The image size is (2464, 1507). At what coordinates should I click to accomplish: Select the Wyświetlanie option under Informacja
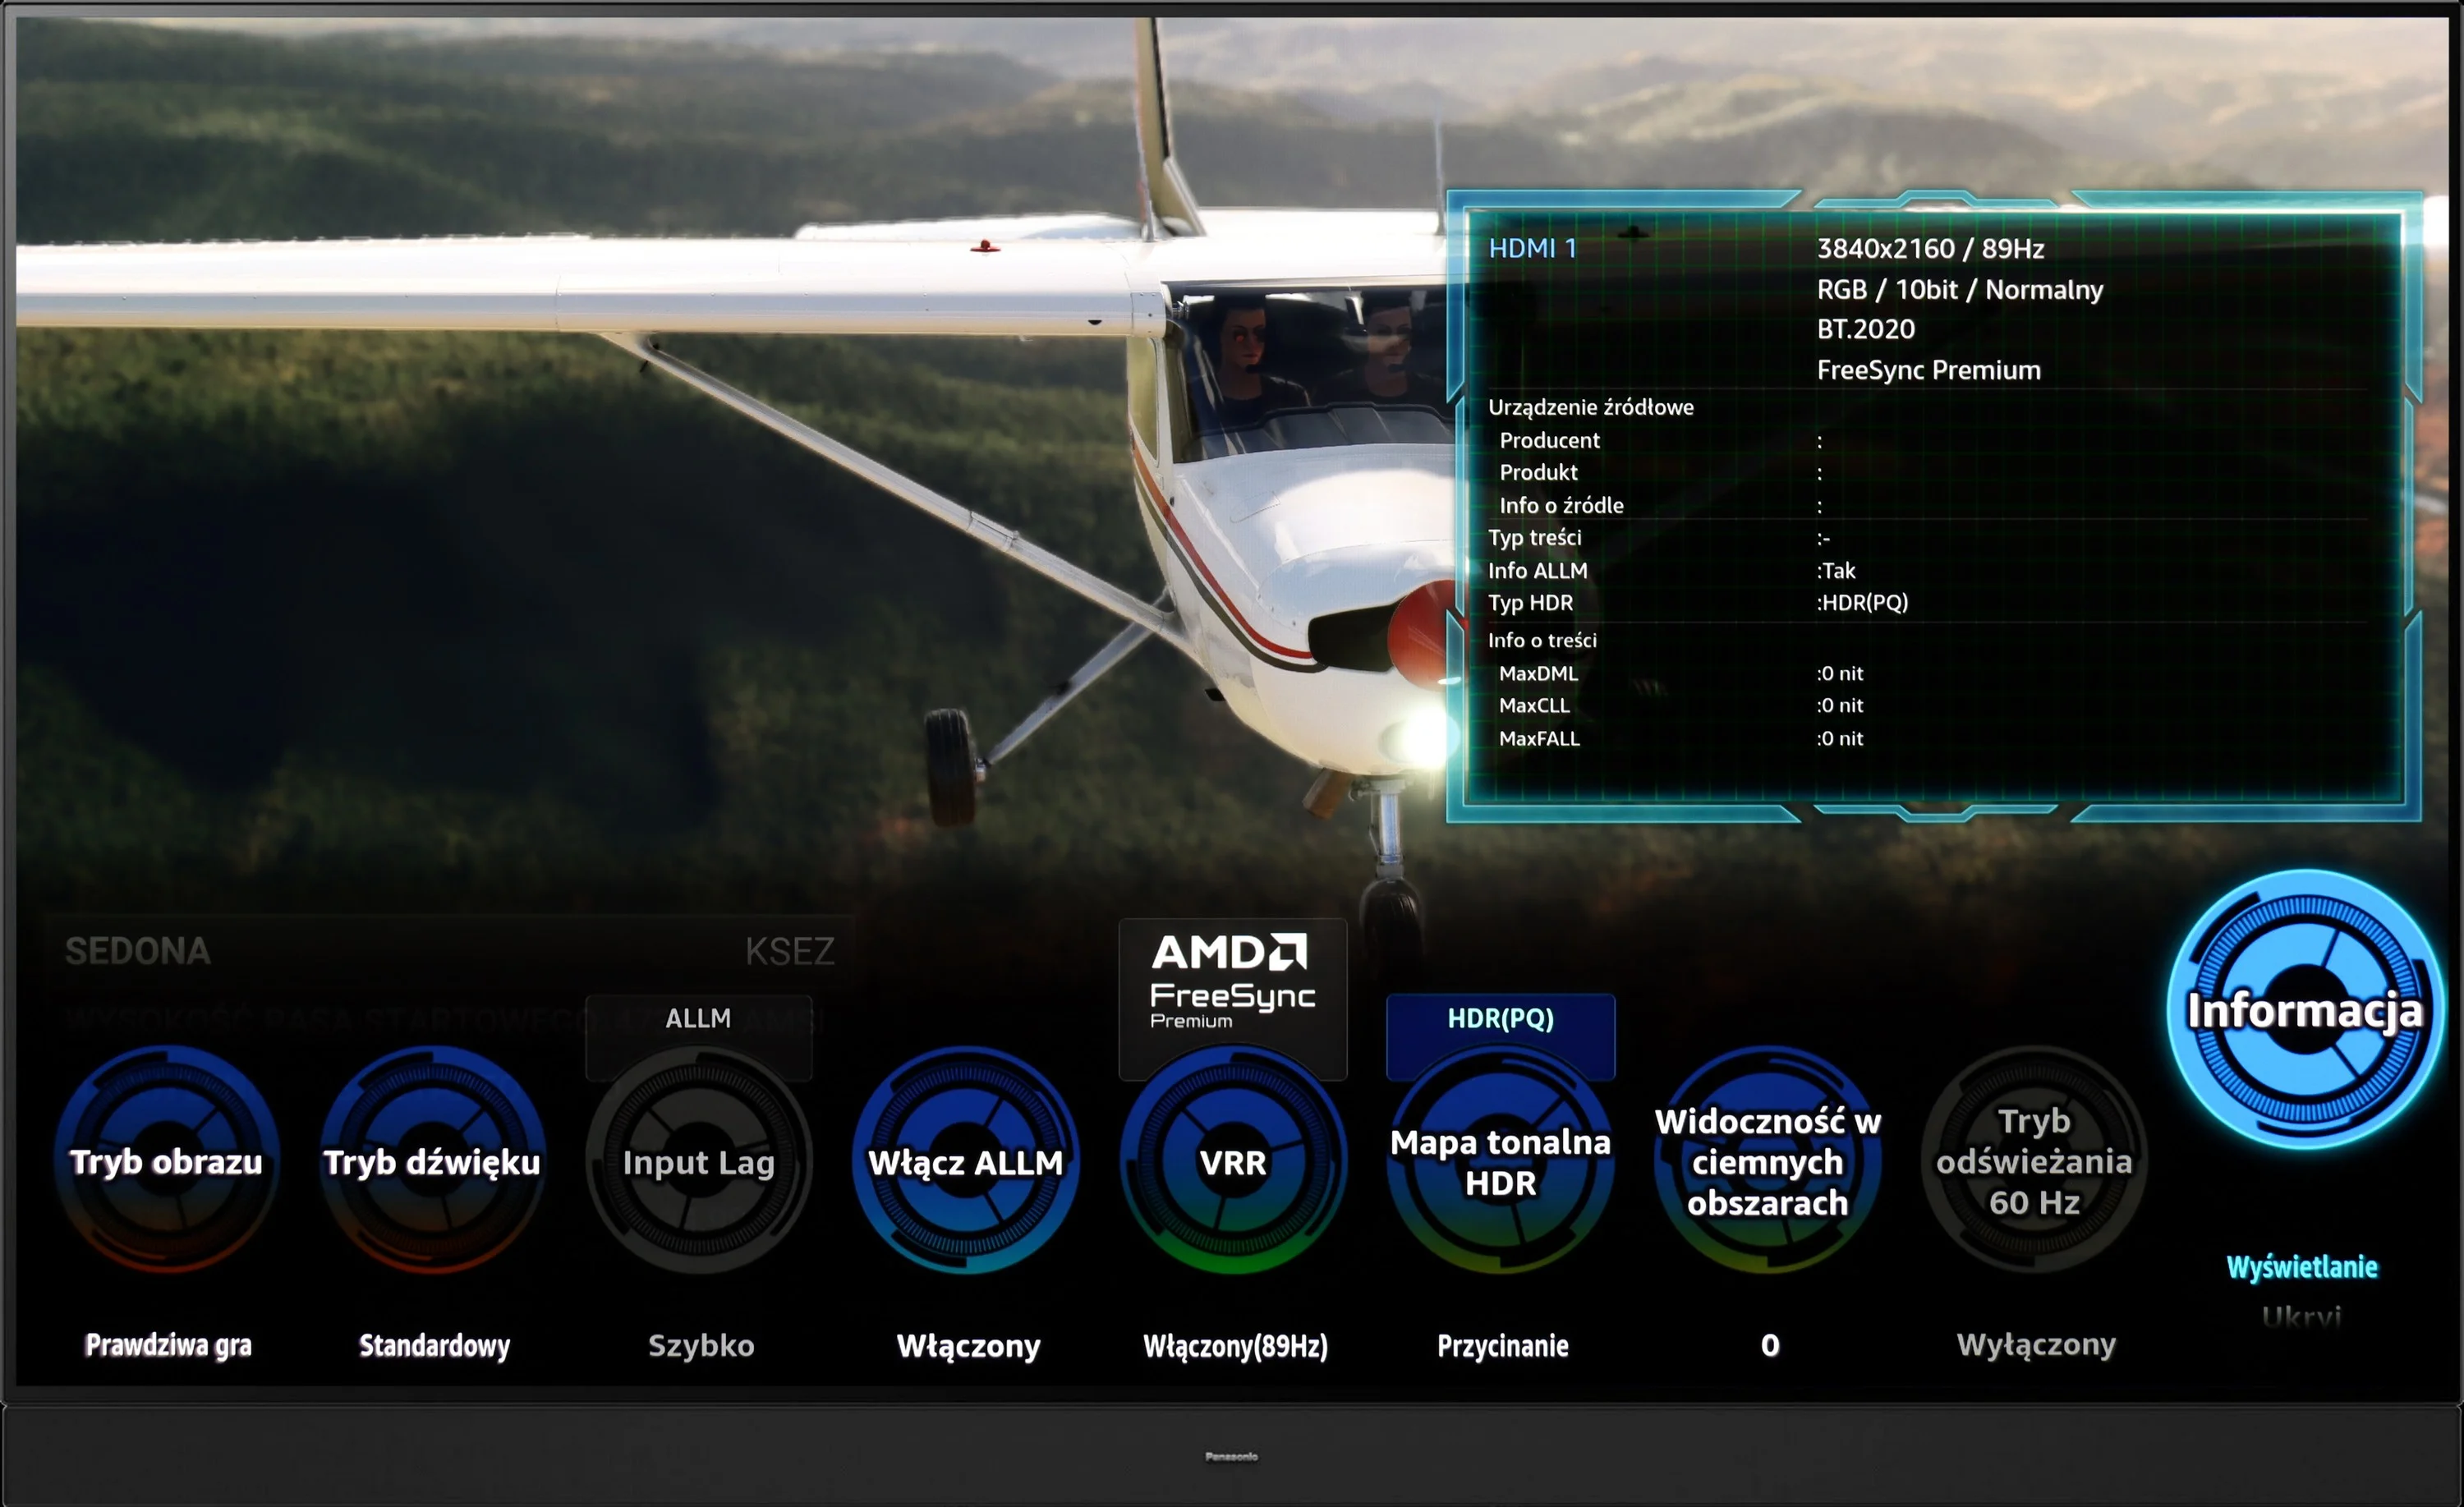(x=2302, y=1267)
